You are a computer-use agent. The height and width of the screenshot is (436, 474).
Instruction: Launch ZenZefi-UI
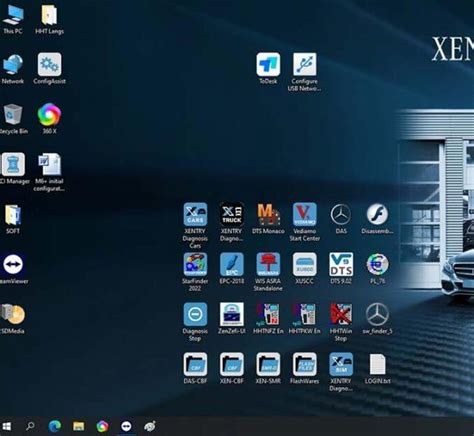pyautogui.click(x=232, y=319)
